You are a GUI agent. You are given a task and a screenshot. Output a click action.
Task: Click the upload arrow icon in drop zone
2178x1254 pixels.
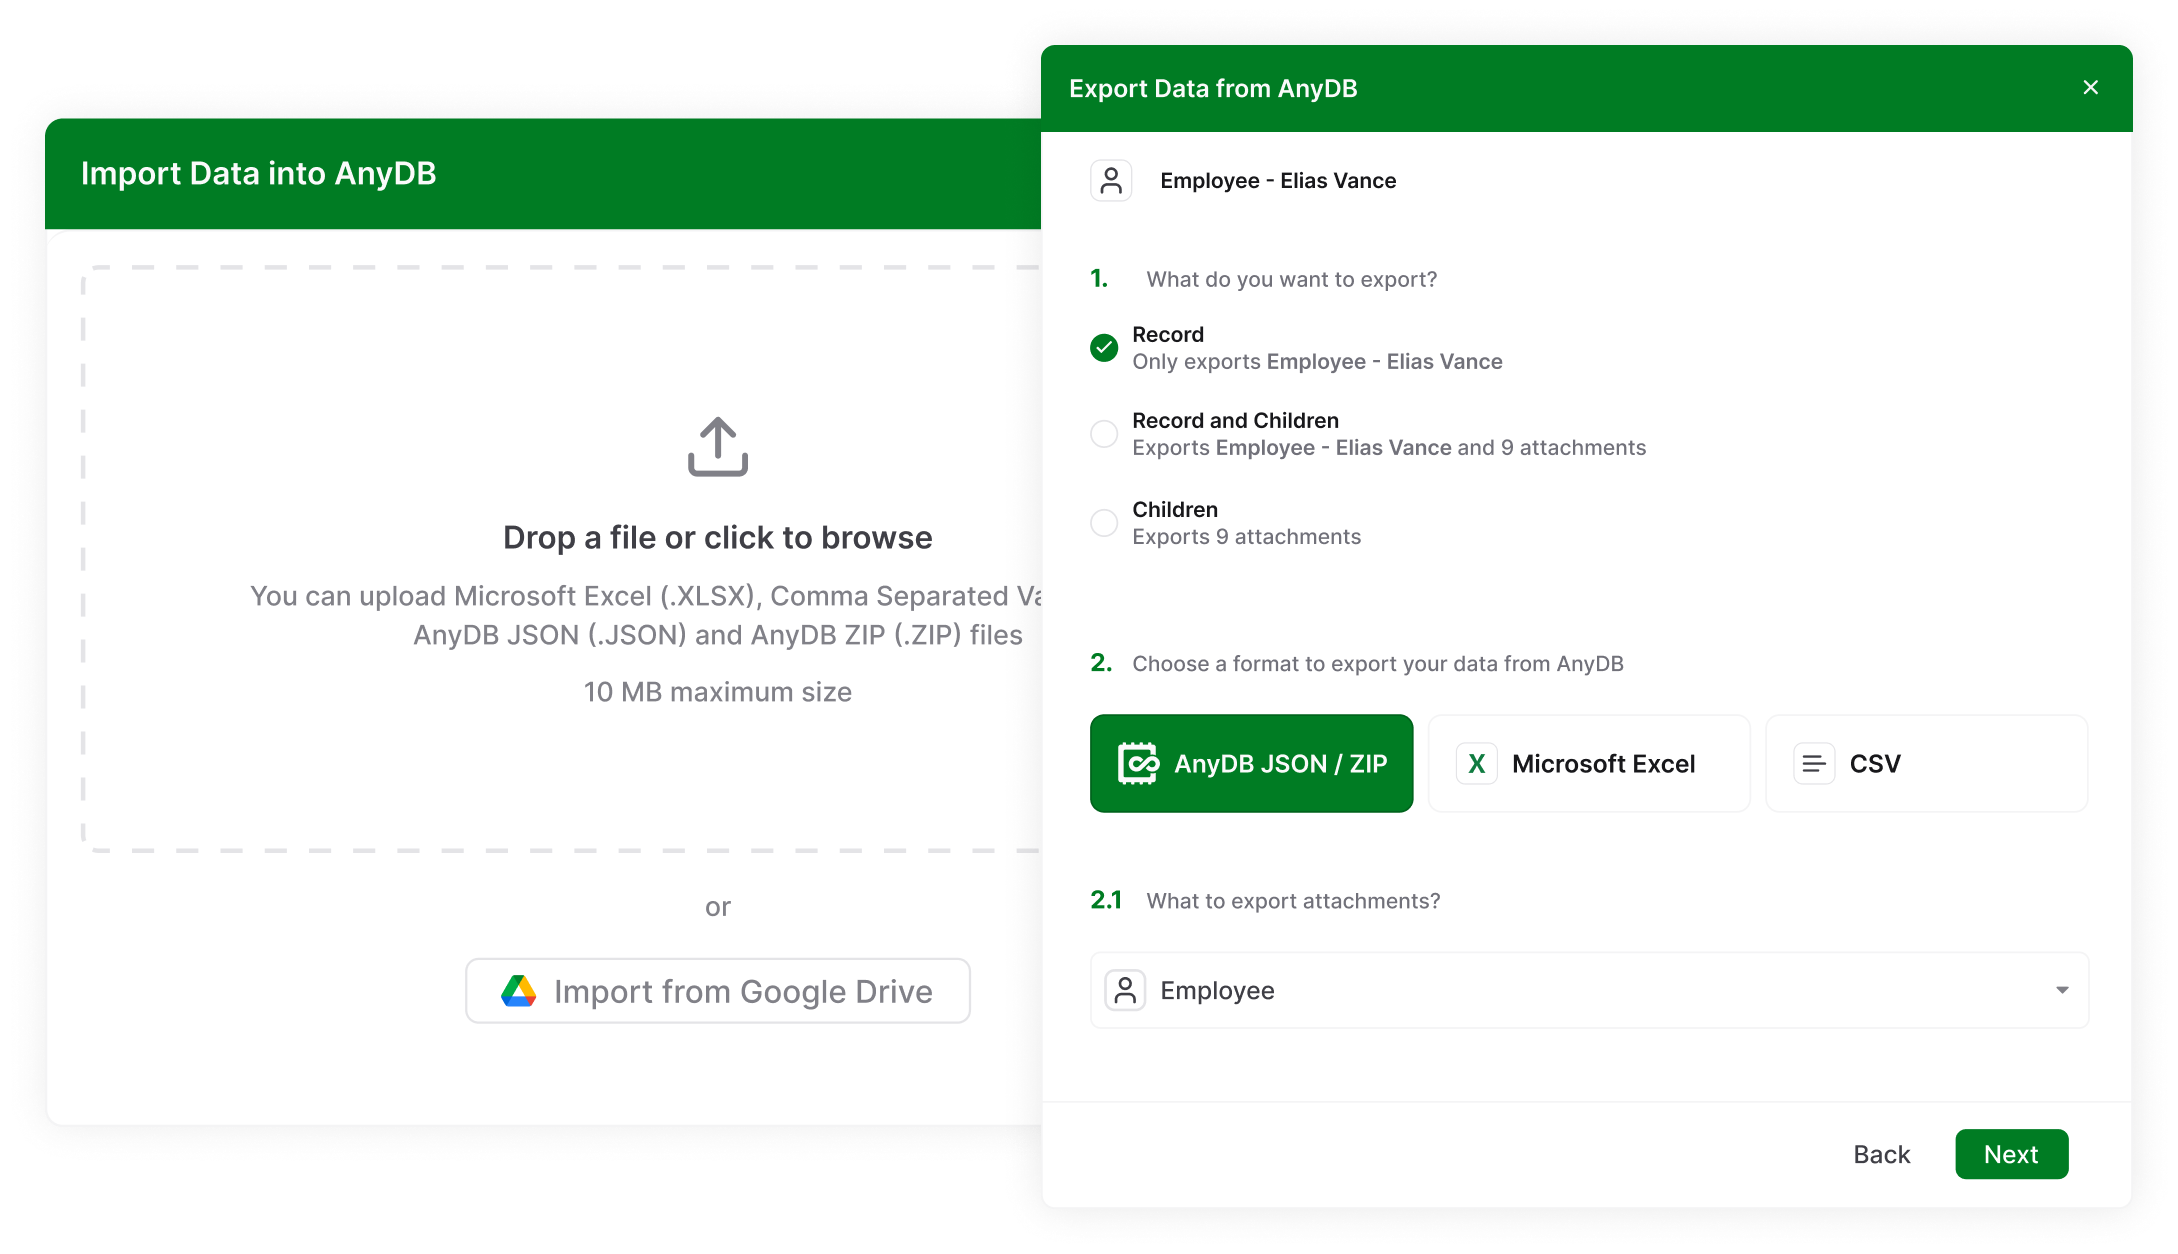[x=717, y=447]
